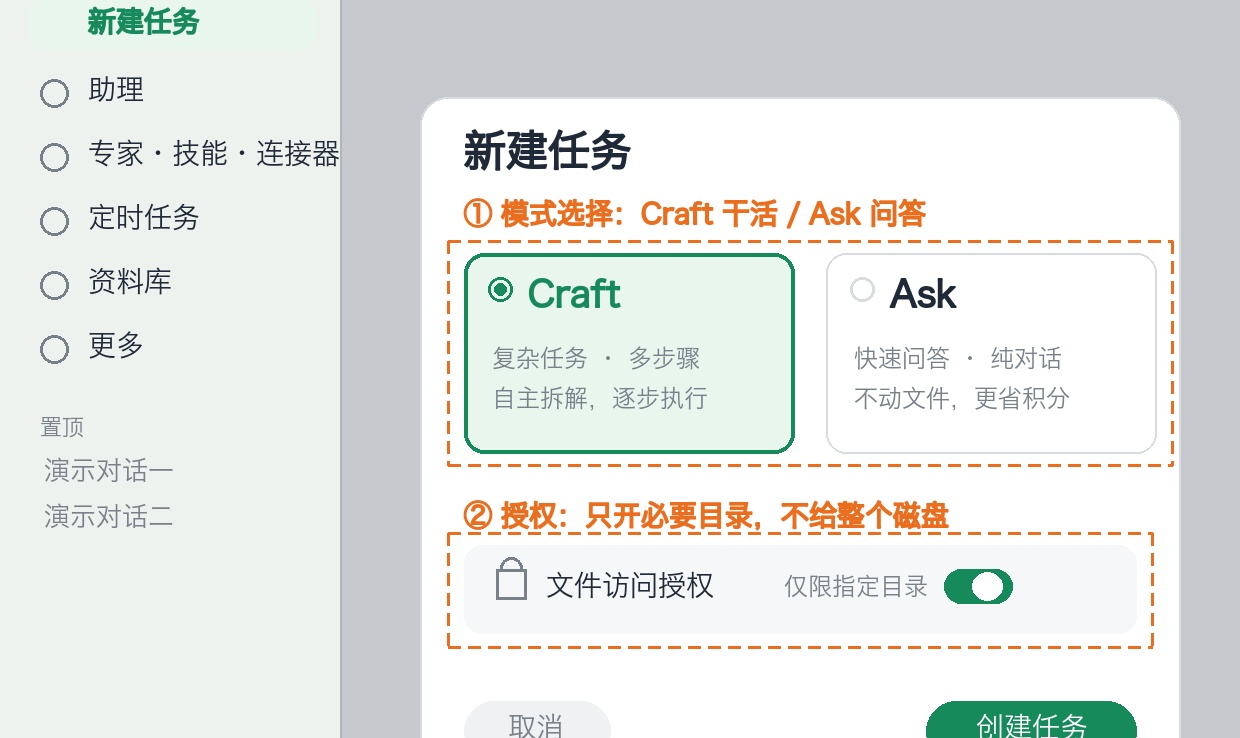Go to 专家·技能·连接器 sidebar entry
This screenshot has width=1240, height=738.
(214, 154)
